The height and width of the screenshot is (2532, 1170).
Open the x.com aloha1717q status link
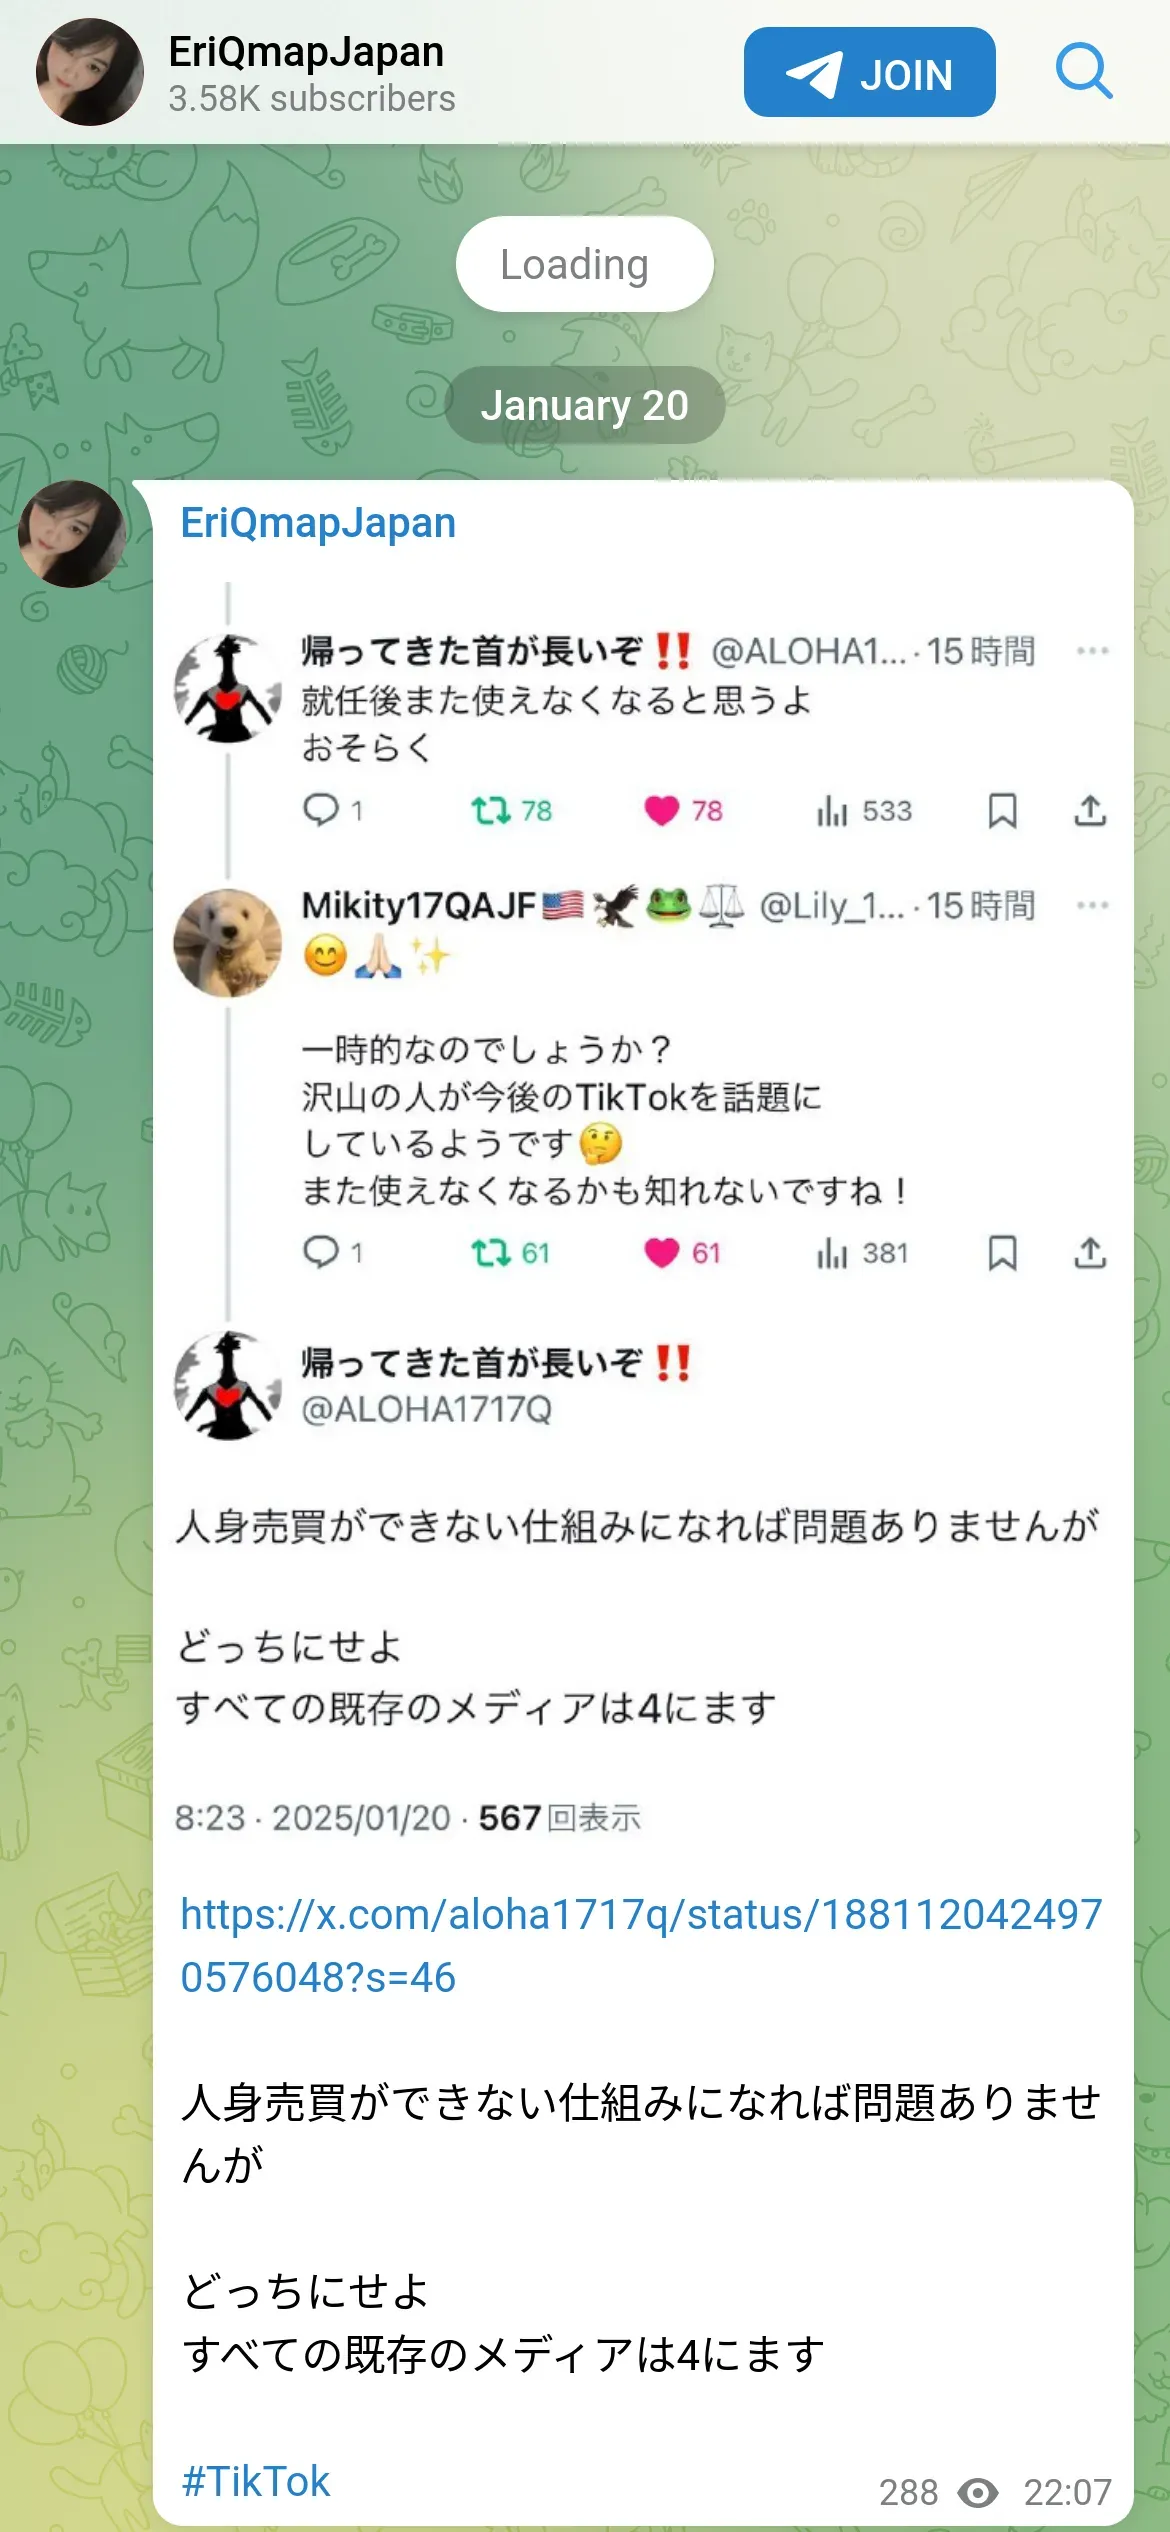641,1946
